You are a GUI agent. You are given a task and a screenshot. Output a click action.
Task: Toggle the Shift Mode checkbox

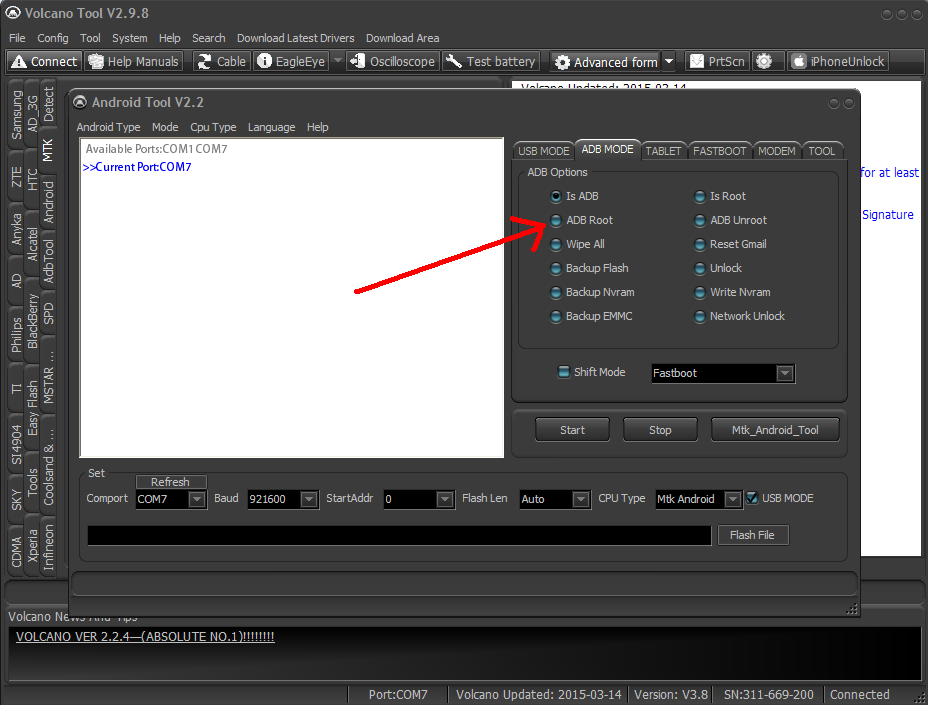click(564, 372)
